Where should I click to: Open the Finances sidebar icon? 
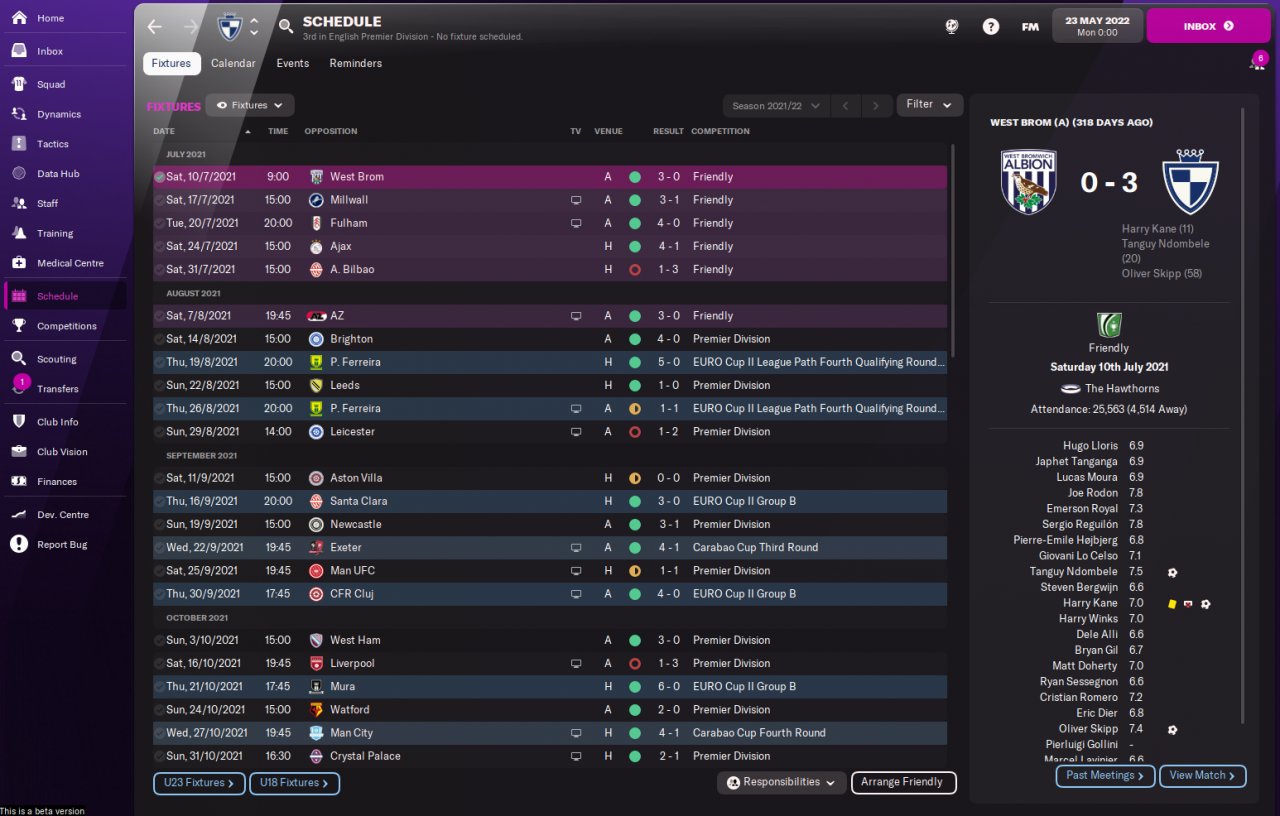coord(19,481)
